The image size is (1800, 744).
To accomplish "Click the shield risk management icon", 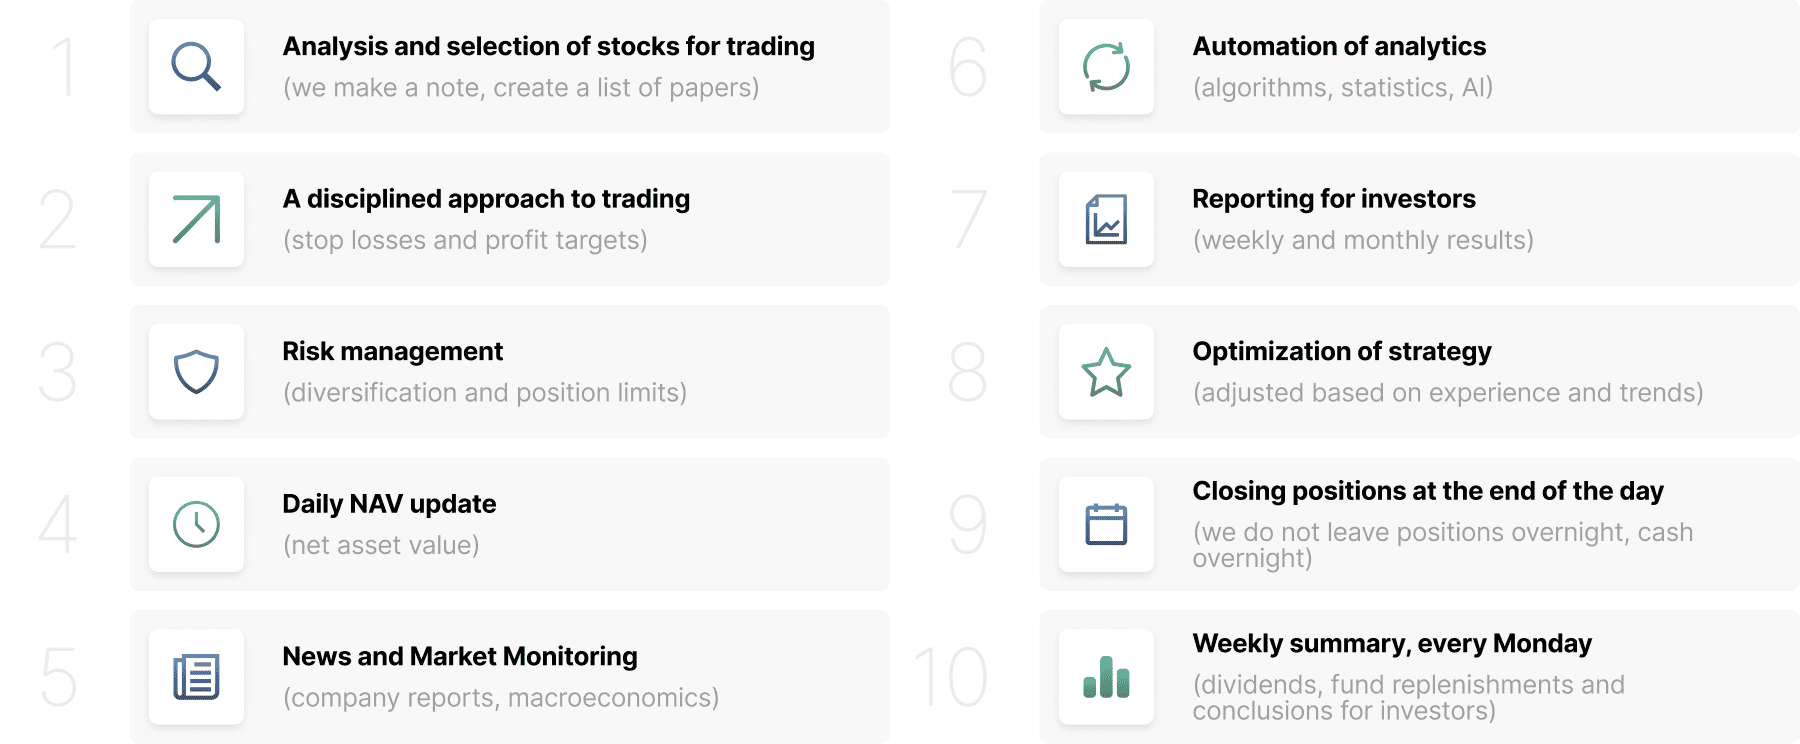I will (x=196, y=372).
